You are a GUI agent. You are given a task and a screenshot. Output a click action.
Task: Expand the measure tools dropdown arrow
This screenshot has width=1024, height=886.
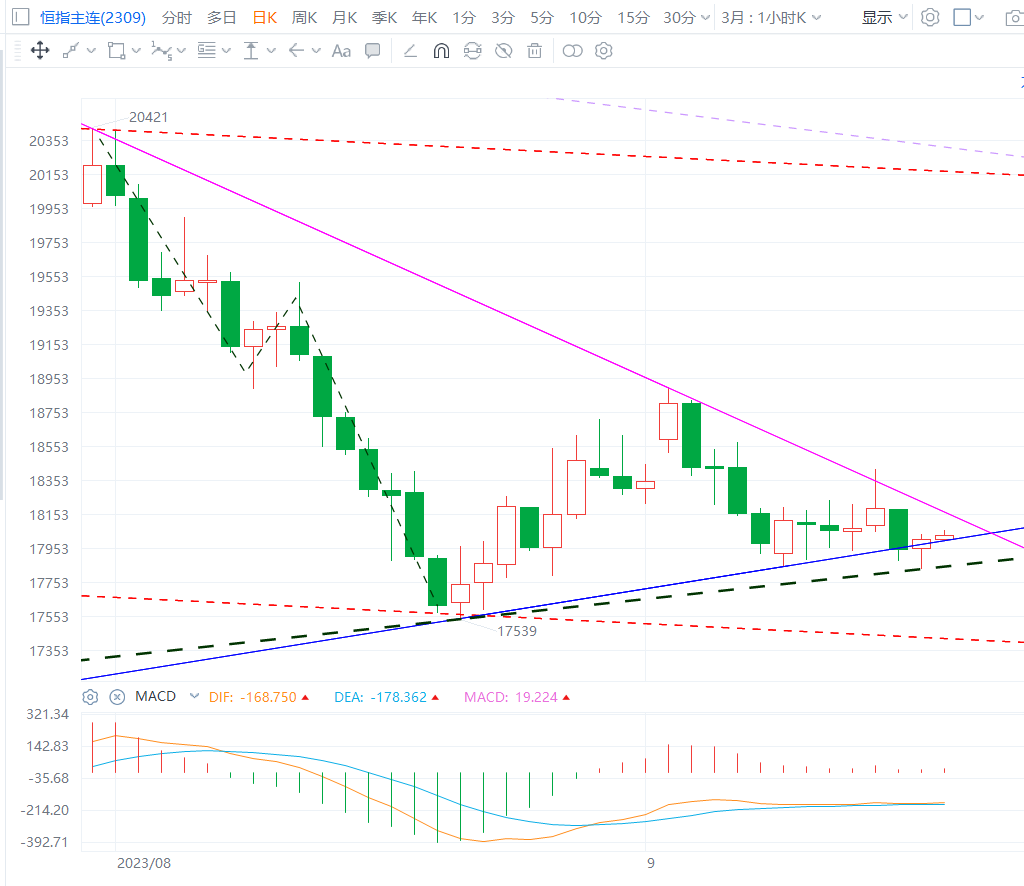271,50
